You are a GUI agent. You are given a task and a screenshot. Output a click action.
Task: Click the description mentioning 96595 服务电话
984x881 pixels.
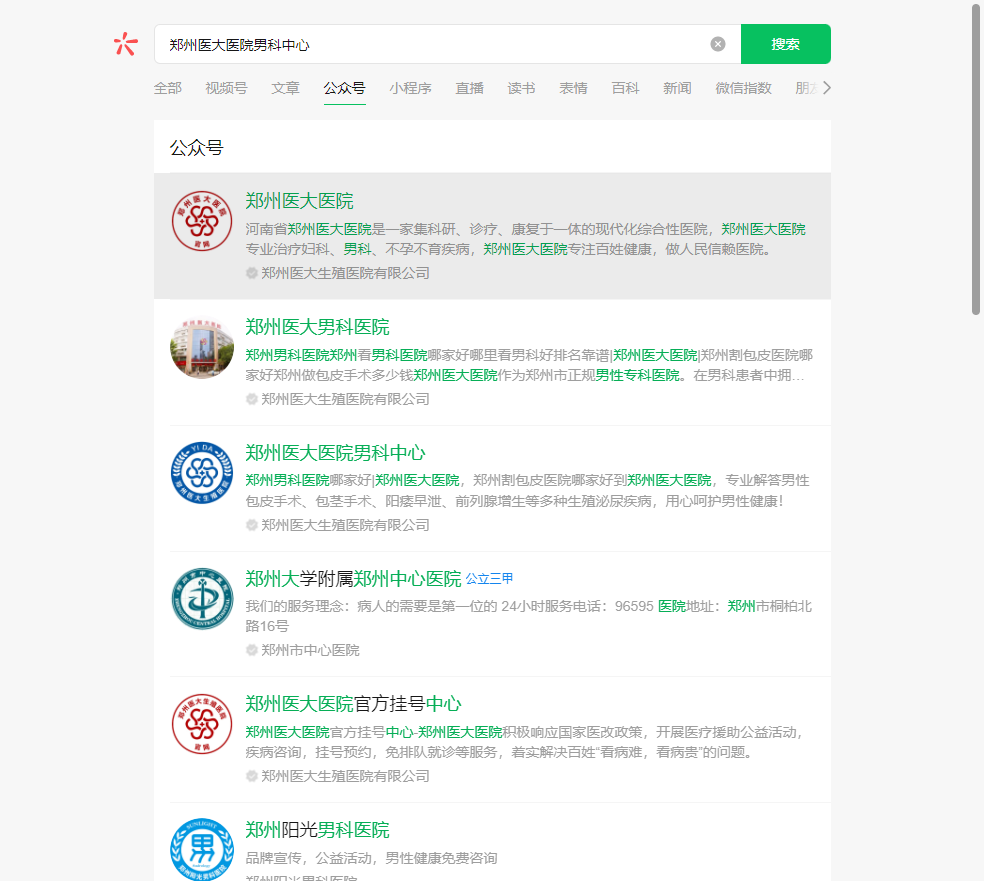[x=528, y=616]
